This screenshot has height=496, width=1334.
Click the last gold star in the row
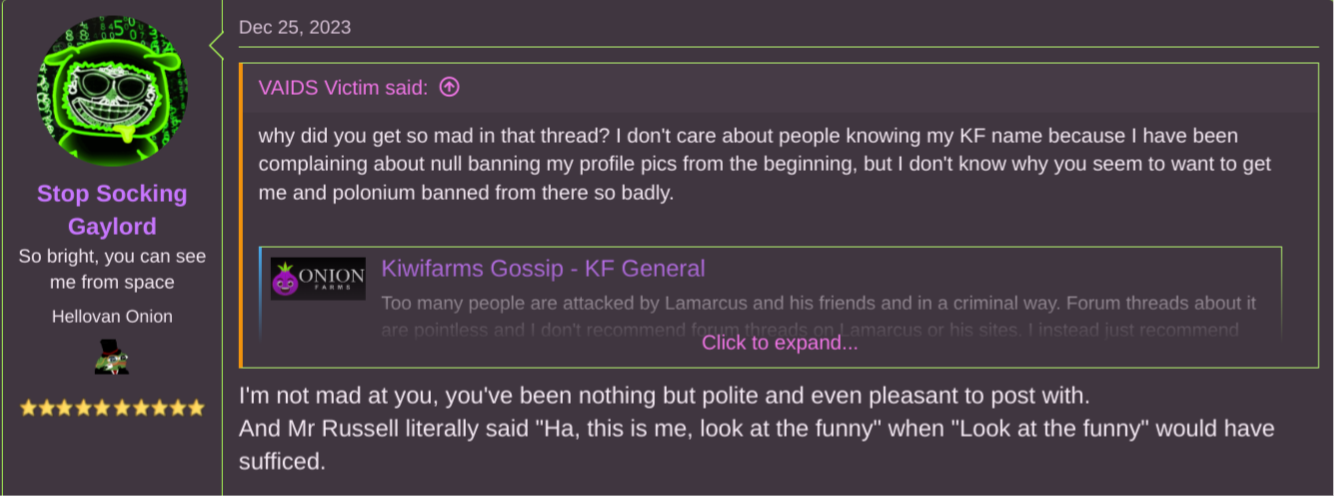coord(196,408)
